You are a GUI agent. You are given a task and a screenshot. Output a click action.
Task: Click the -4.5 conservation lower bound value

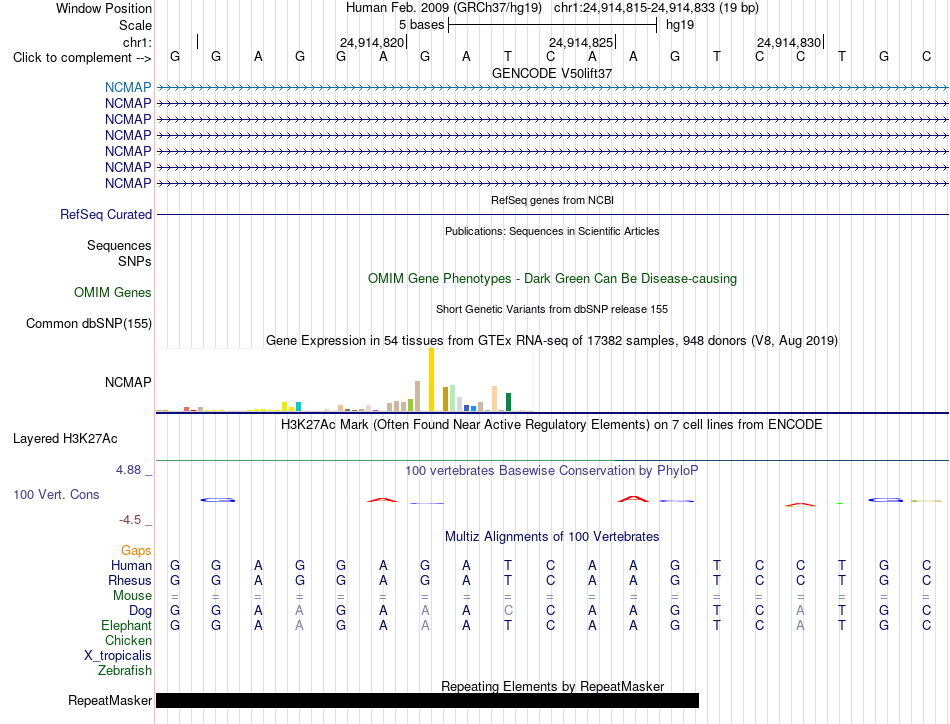click(130, 520)
